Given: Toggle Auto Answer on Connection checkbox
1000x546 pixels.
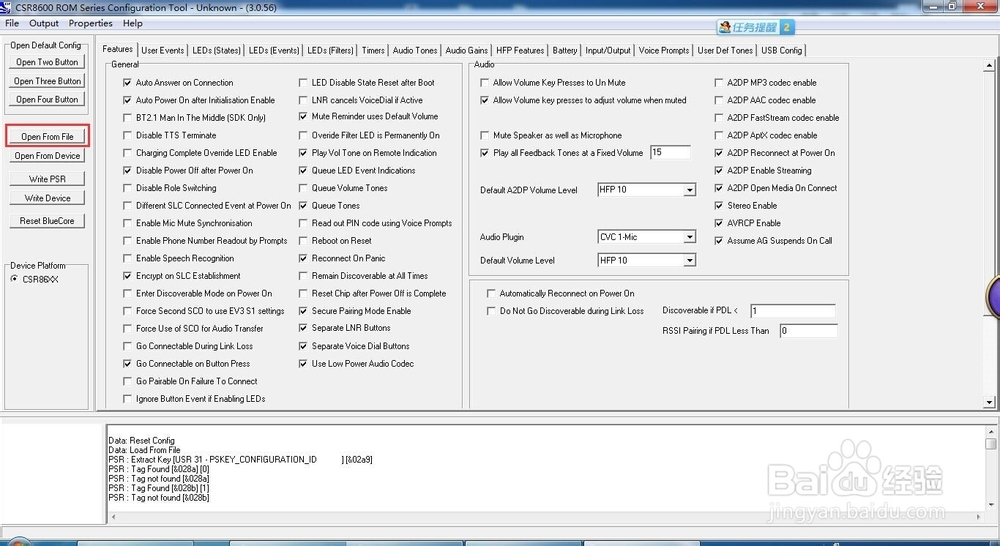Looking at the screenshot, I should pos(127,83).
